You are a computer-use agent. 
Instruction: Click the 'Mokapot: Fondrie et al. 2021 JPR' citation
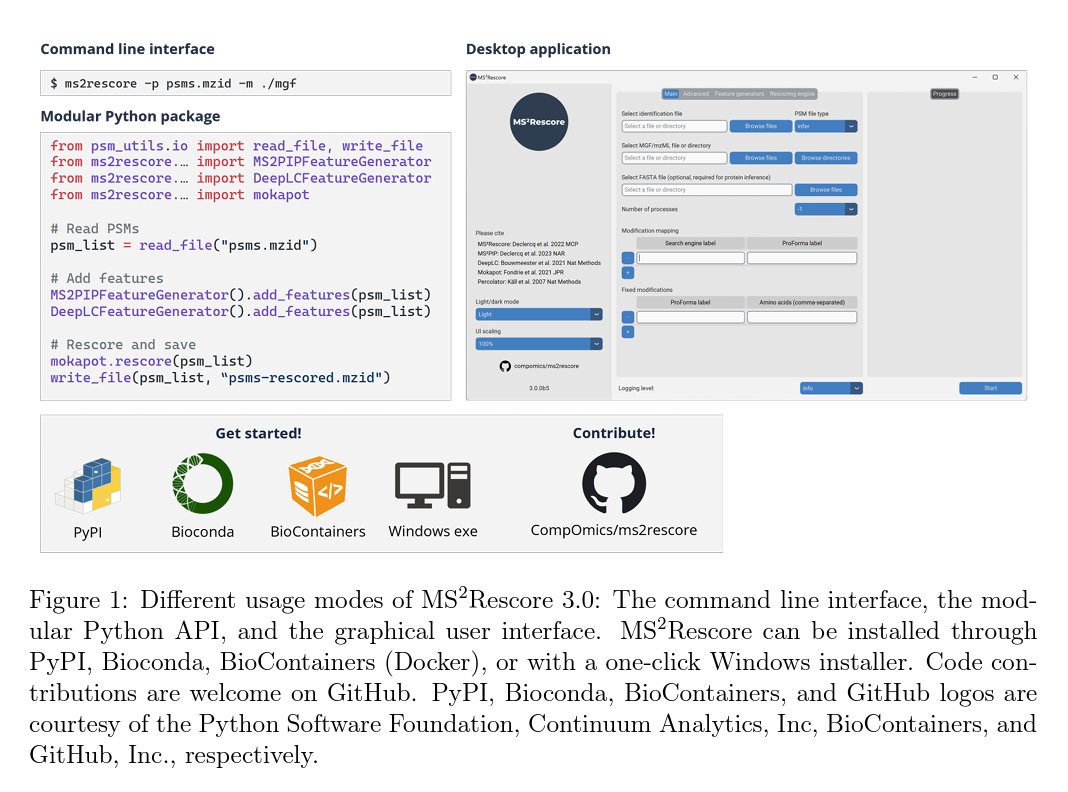point(520,272)
